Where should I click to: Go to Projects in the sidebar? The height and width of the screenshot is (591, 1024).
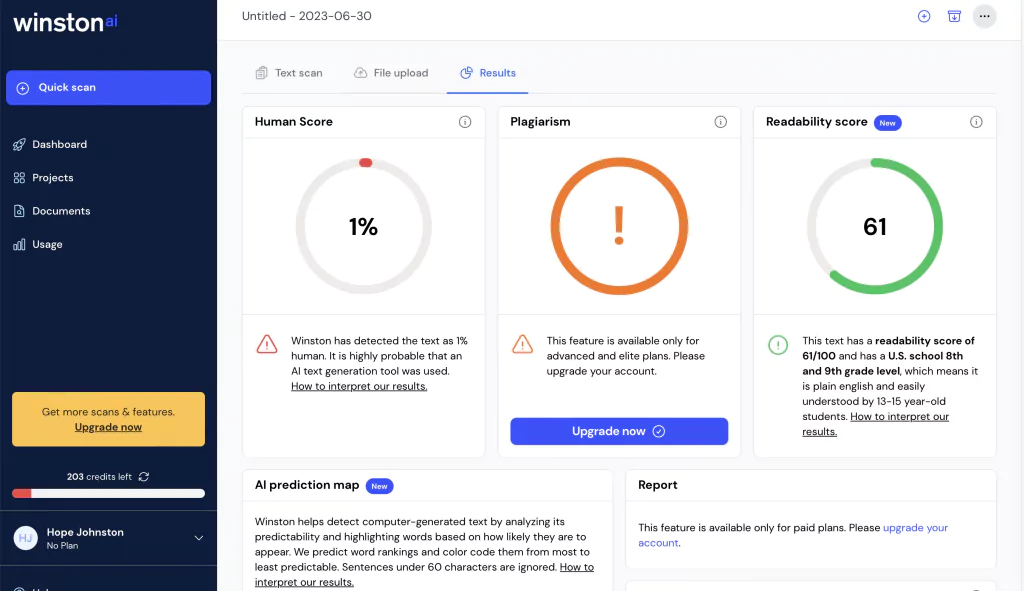[x=53, y=178]
